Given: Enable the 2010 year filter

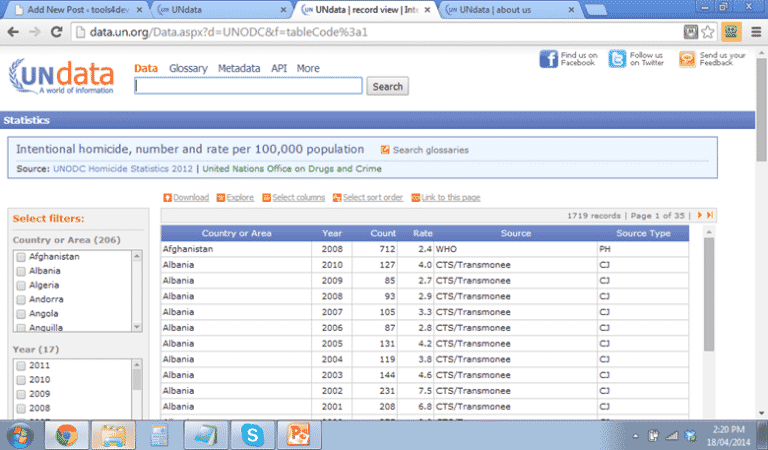Looking at the screenshot, I should [x=21, y=380].
